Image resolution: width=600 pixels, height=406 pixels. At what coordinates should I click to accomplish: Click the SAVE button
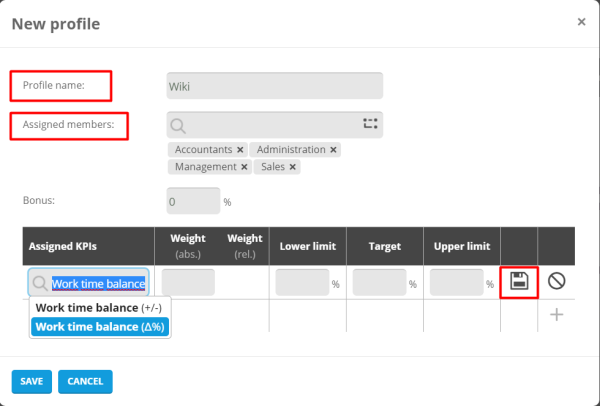(x=31, y=381)
